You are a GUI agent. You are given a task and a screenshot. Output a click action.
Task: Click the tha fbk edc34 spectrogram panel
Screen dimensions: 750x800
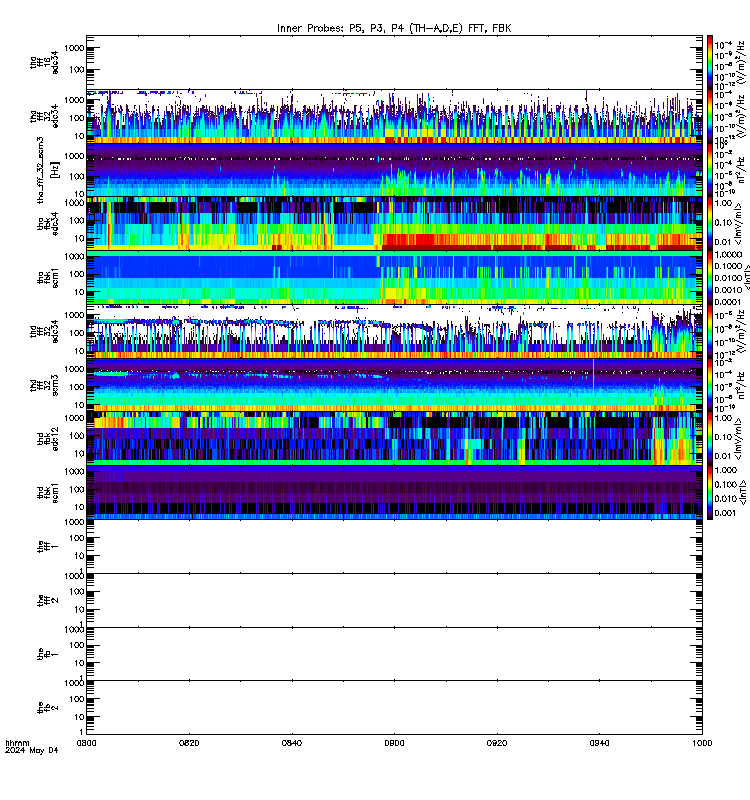[x=394, y=224]
